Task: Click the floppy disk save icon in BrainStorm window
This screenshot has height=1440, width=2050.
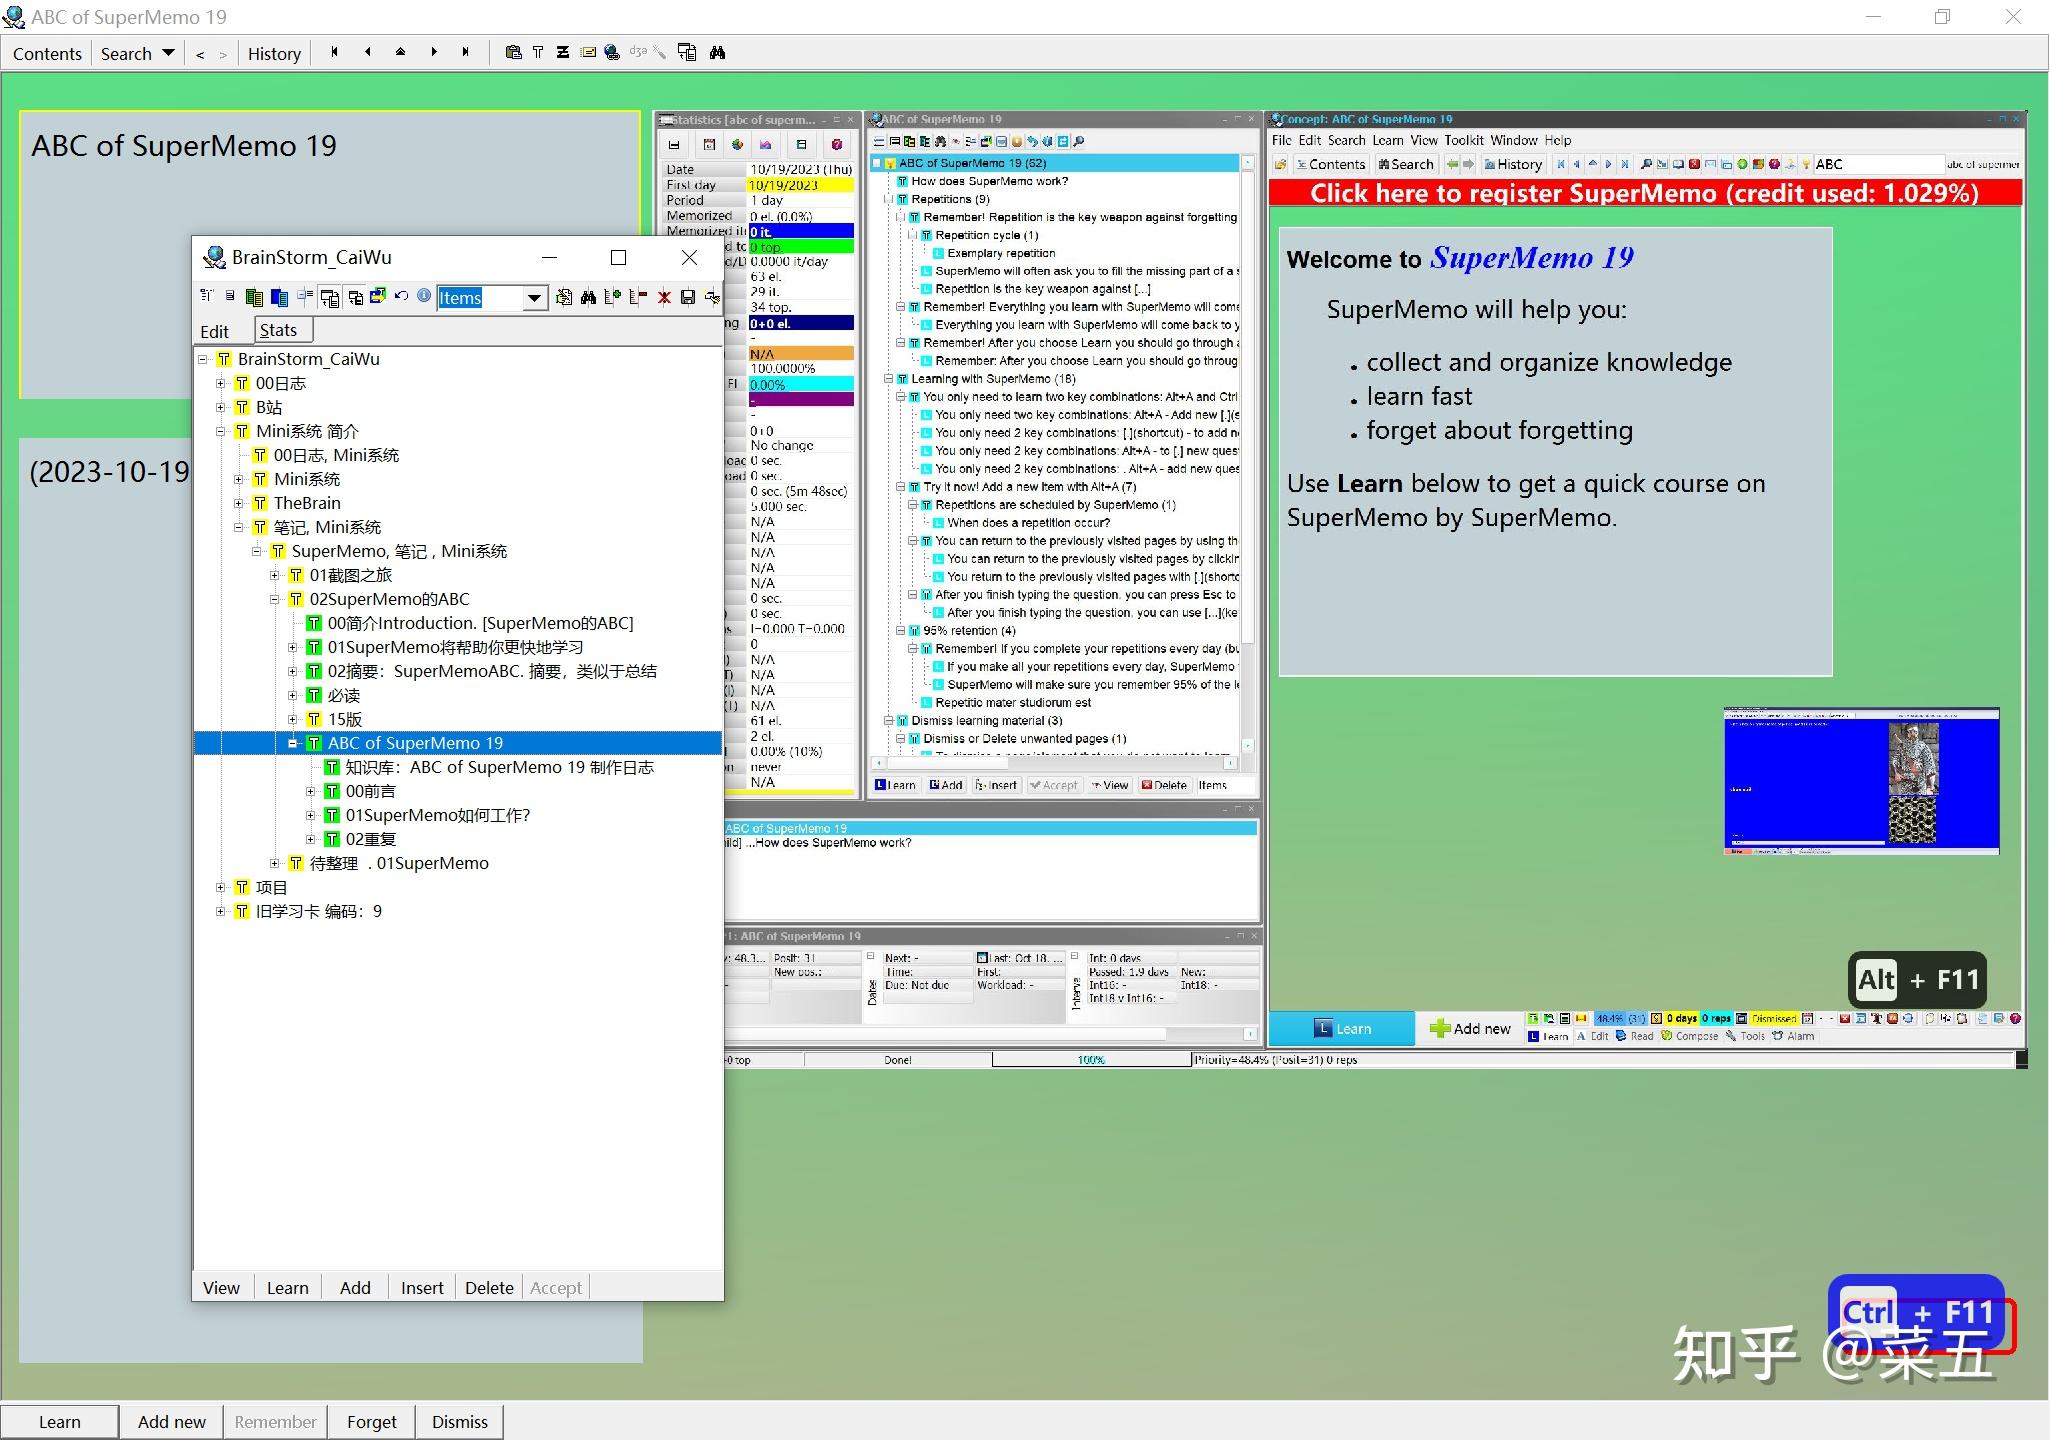Action: 688,297
